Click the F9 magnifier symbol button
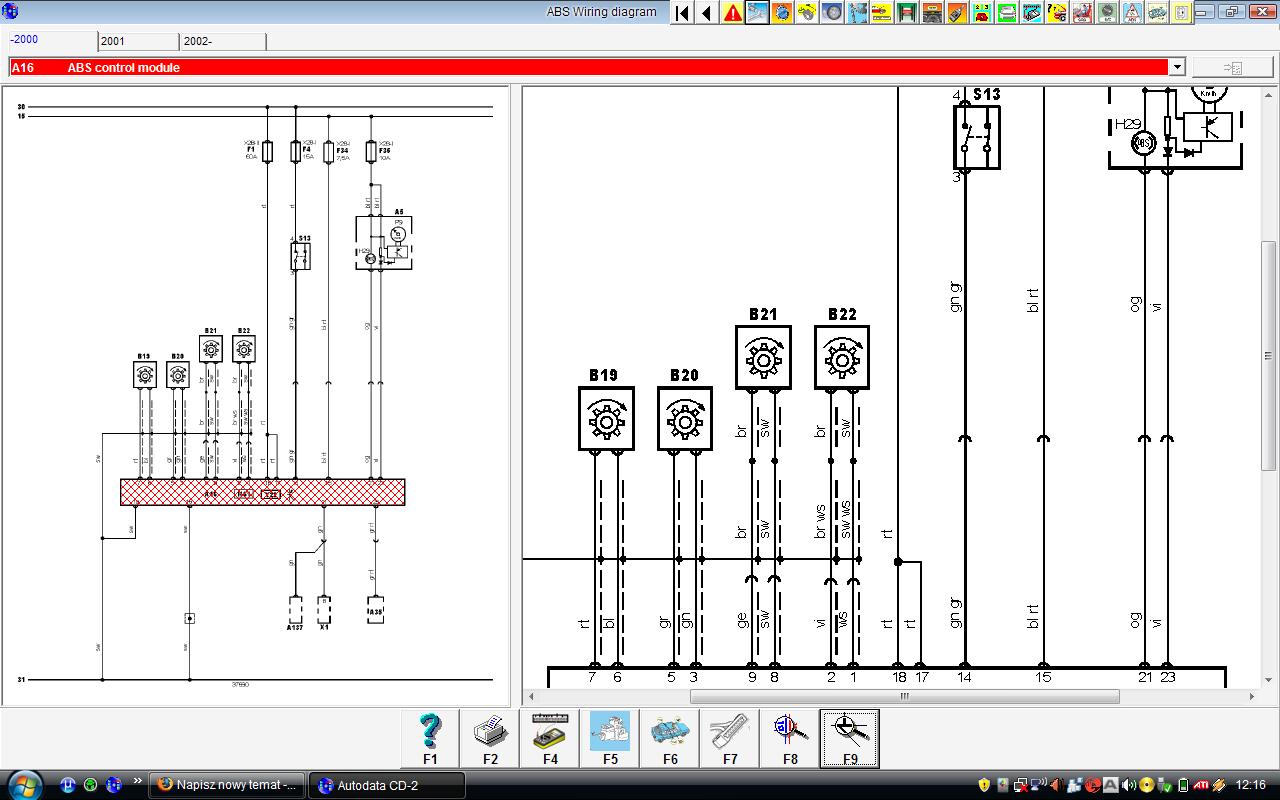The width and height of the screenshot is (1280, 800). [x=850, y=738]
